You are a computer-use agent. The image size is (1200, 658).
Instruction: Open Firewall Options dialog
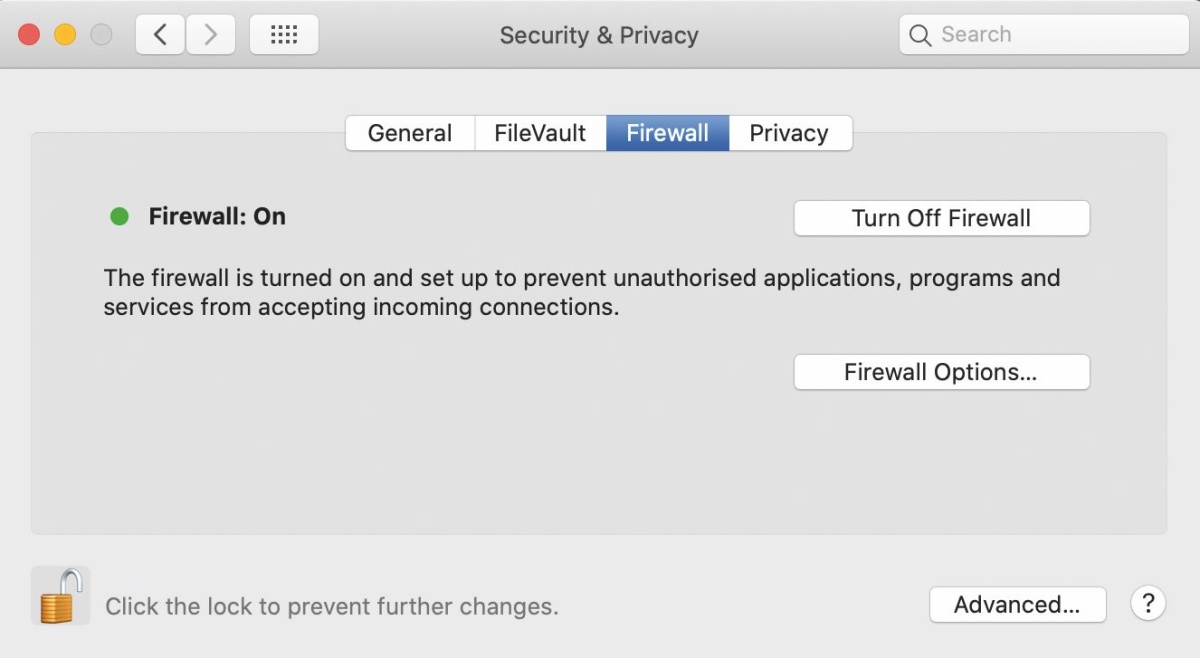(x=941, y=372)
